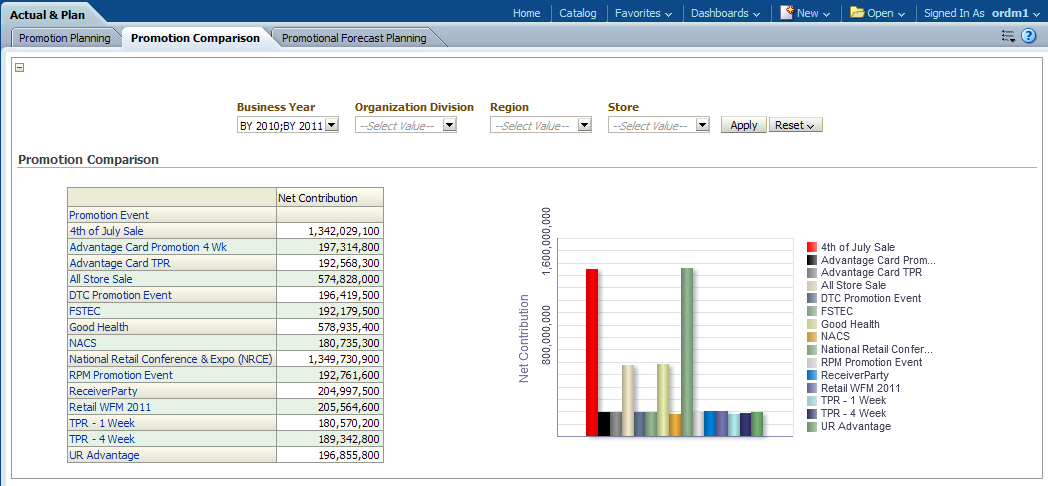Click the red 4th of July legend swatch
1048x486 pixels.
(812, 247)
